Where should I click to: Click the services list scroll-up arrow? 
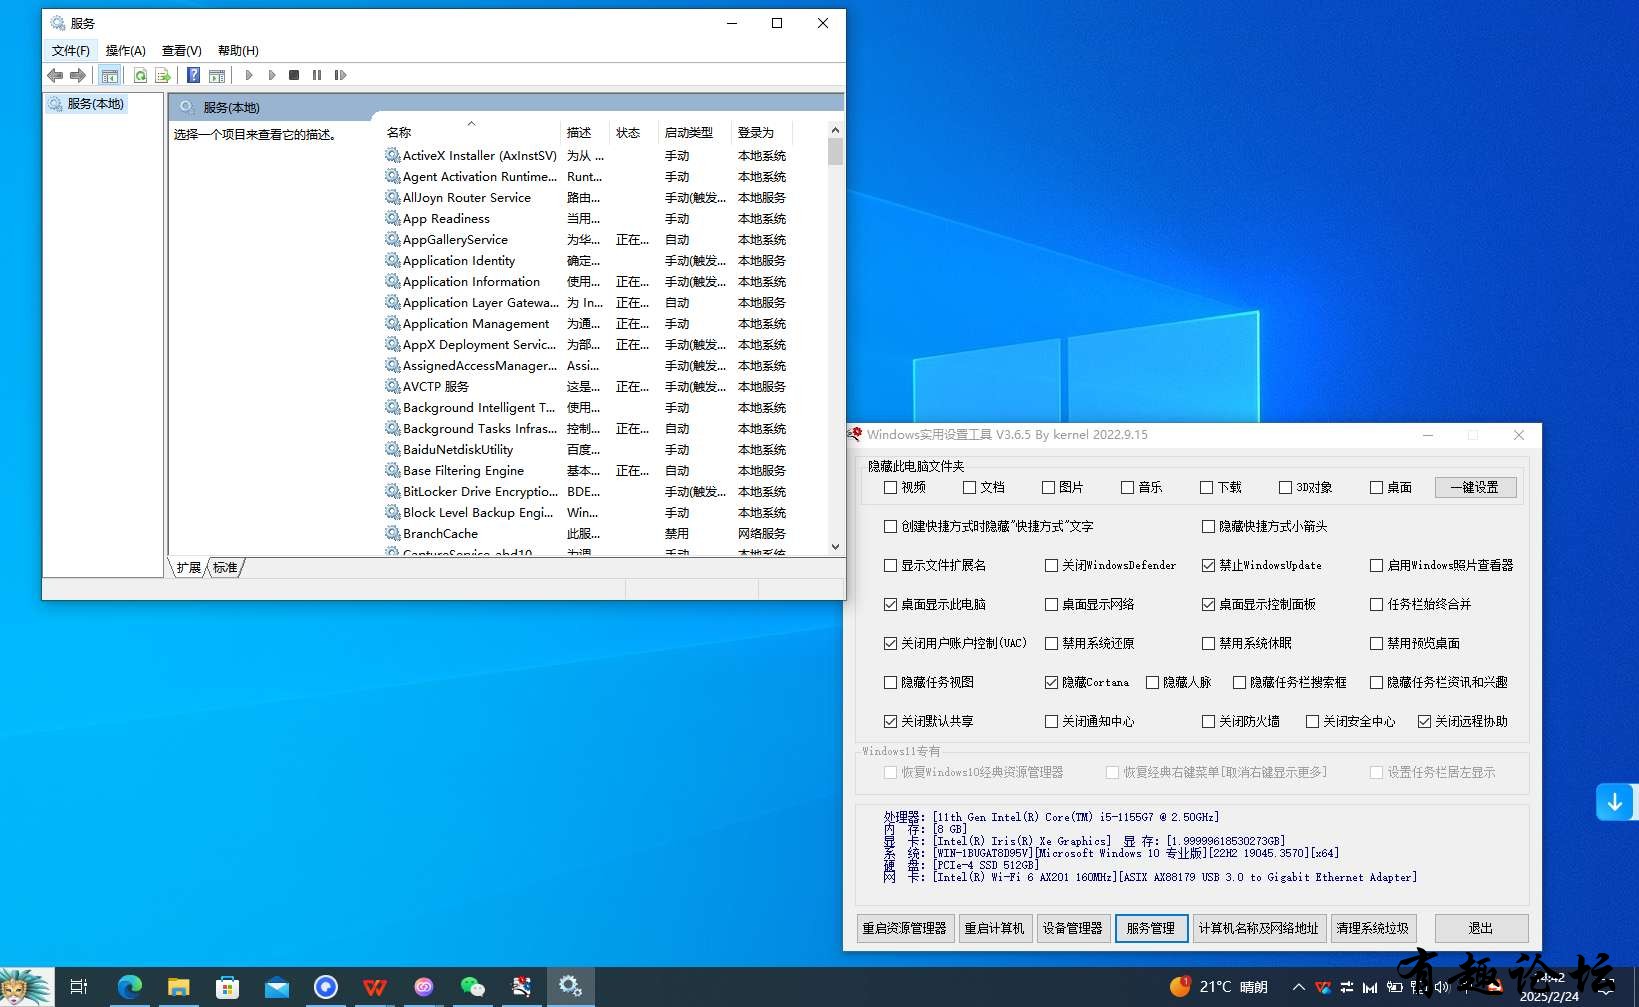(836, 130)
